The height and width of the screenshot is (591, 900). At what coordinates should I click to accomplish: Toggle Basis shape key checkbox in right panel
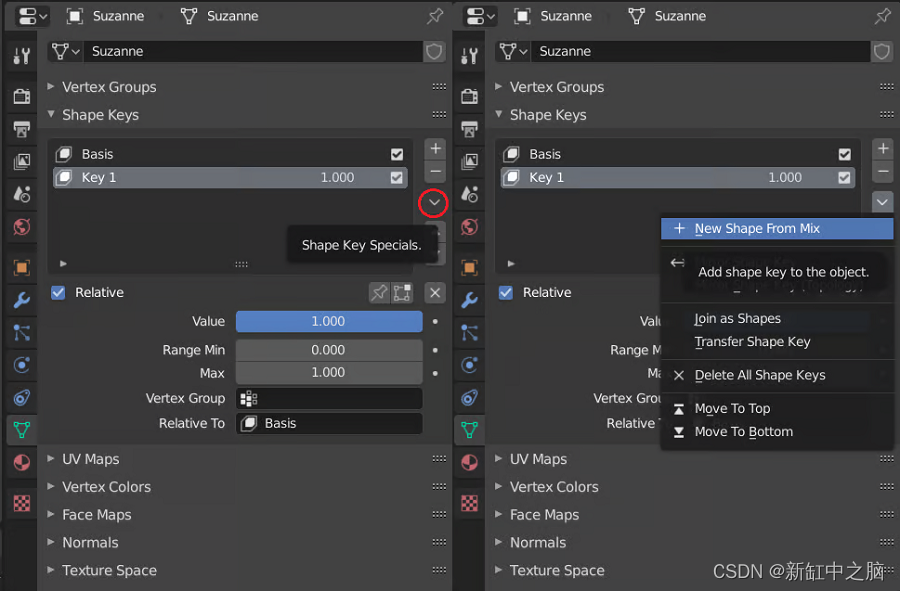click(x=844, y=154)
